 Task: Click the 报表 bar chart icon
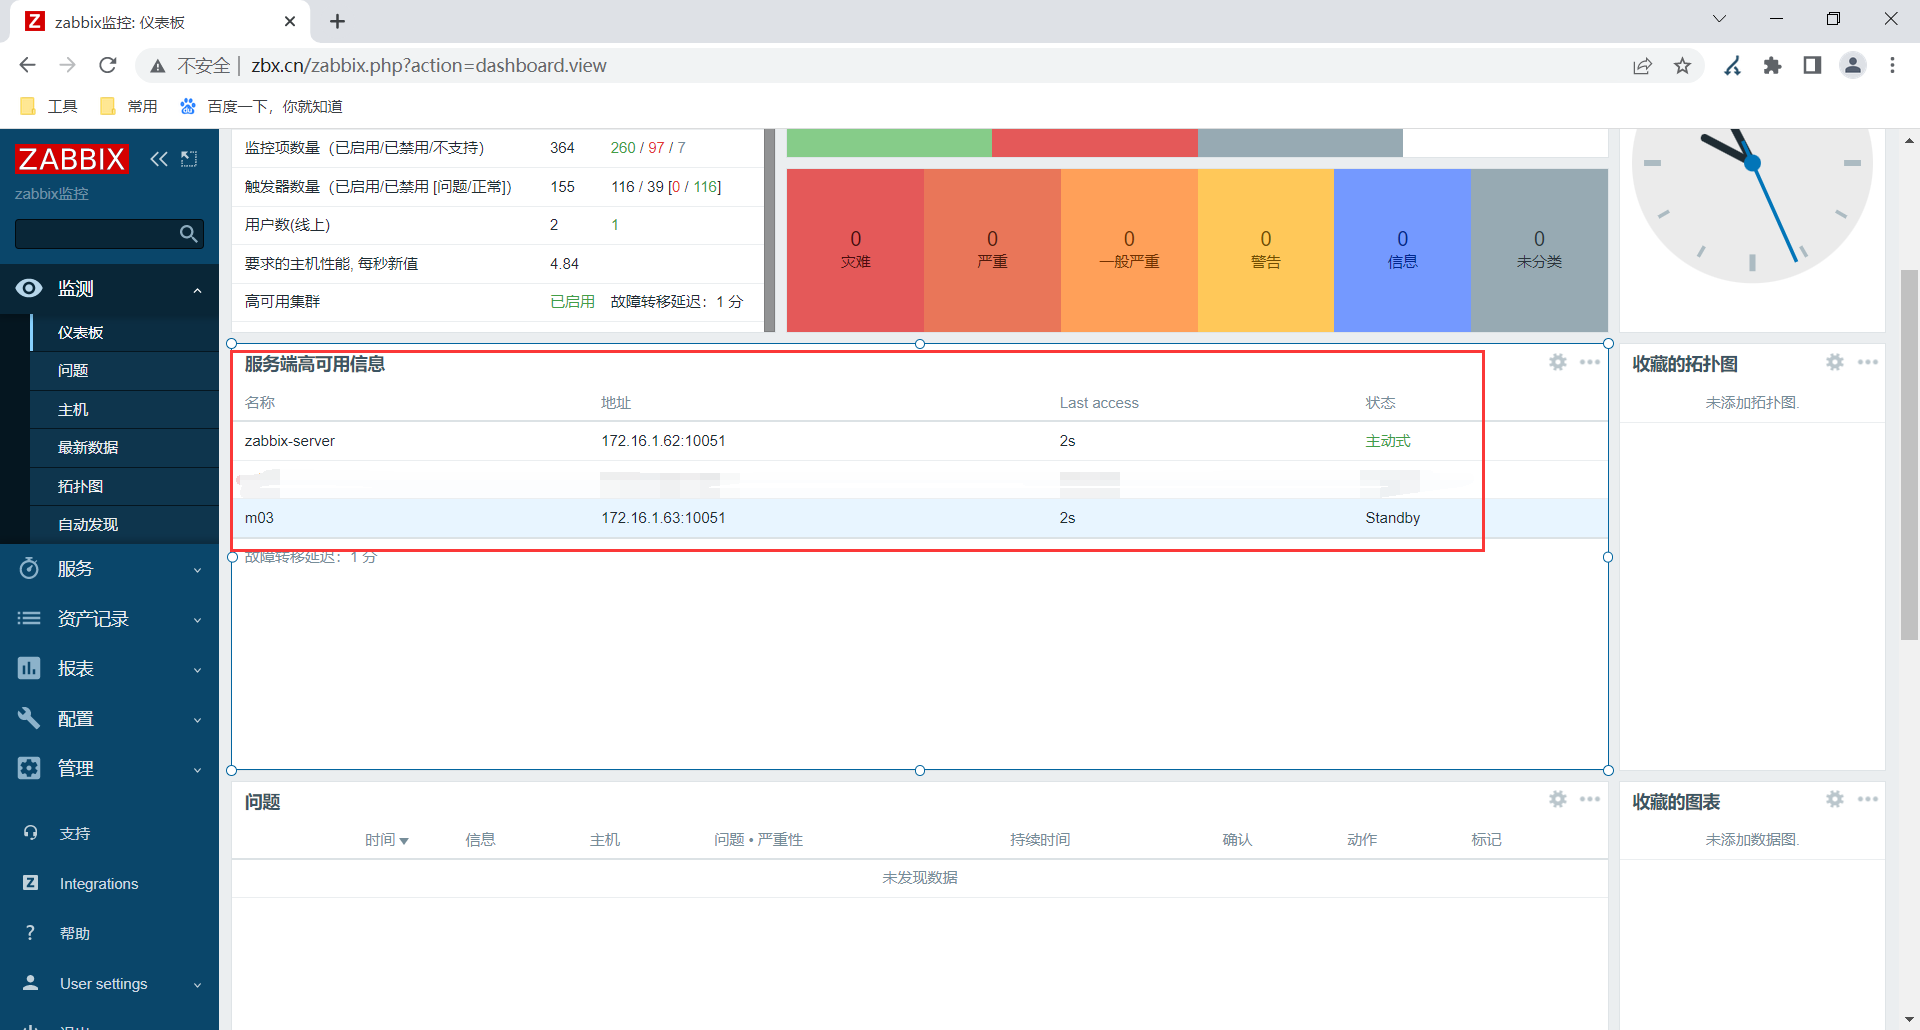[x=29, y=668]
